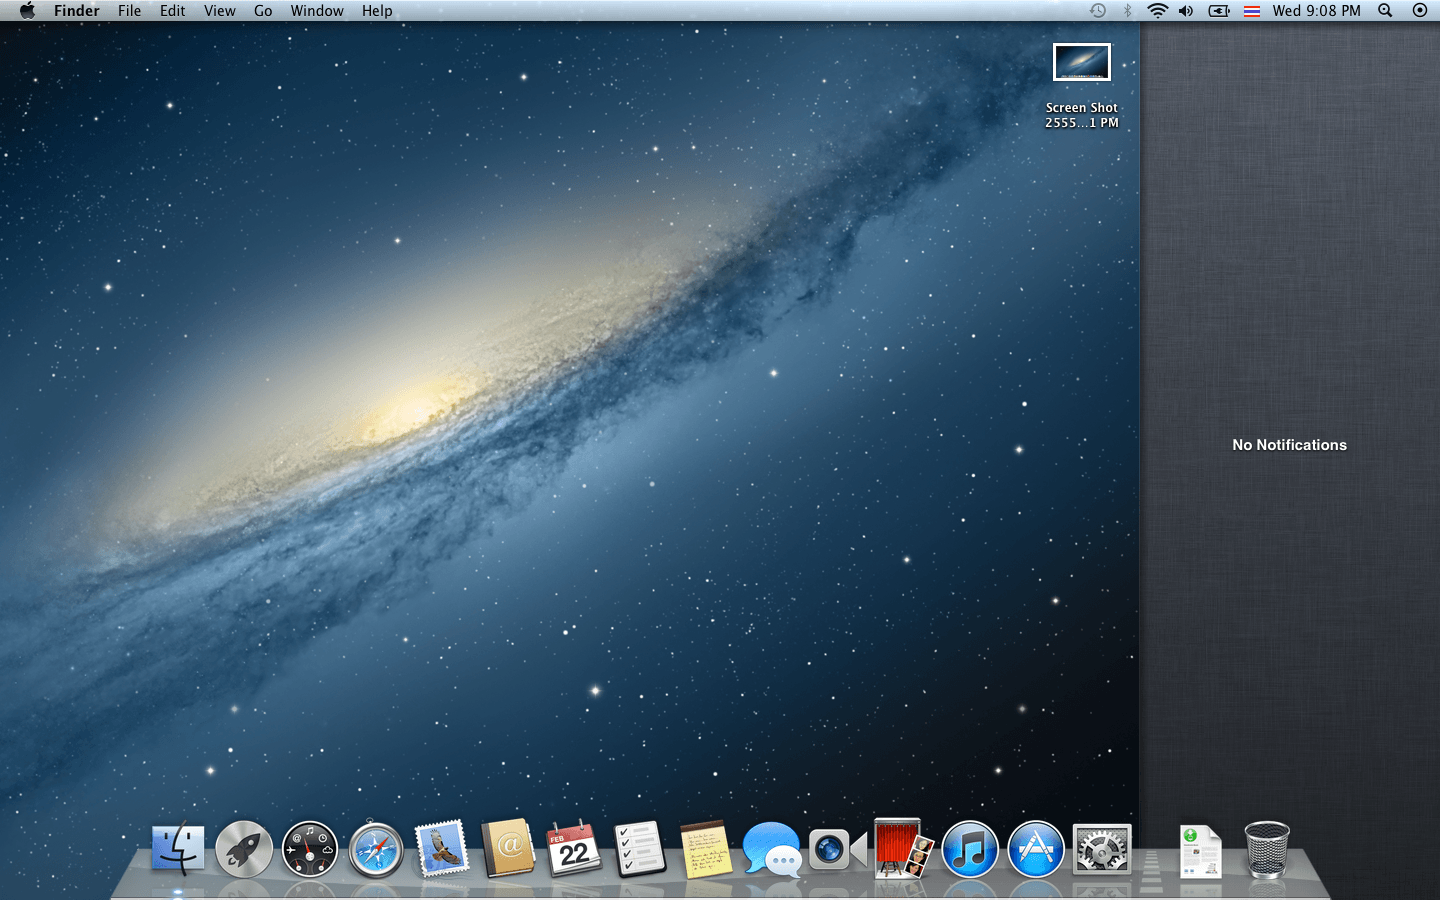
Task: Click the Trash can in the Dock
Action: pyautogui.click(x=1266, y=850)
